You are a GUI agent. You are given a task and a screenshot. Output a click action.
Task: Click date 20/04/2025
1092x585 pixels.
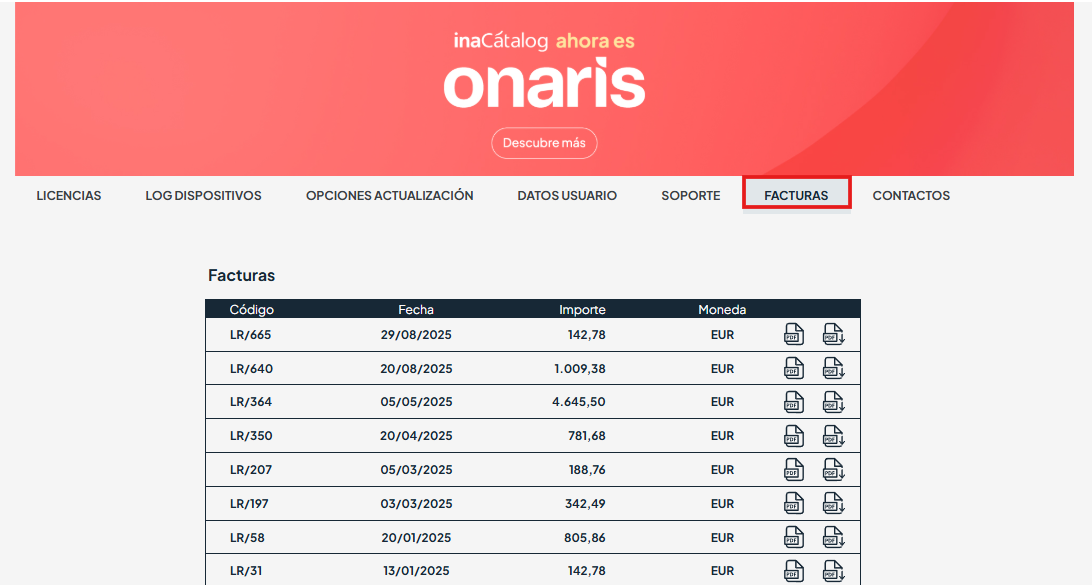pos(416,436)
